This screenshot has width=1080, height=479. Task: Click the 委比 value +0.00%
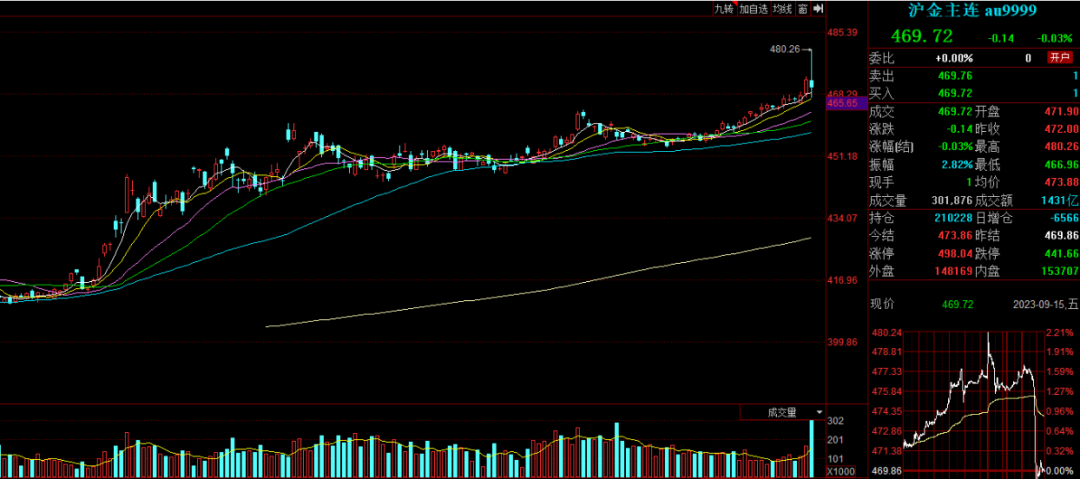[954, 58]
